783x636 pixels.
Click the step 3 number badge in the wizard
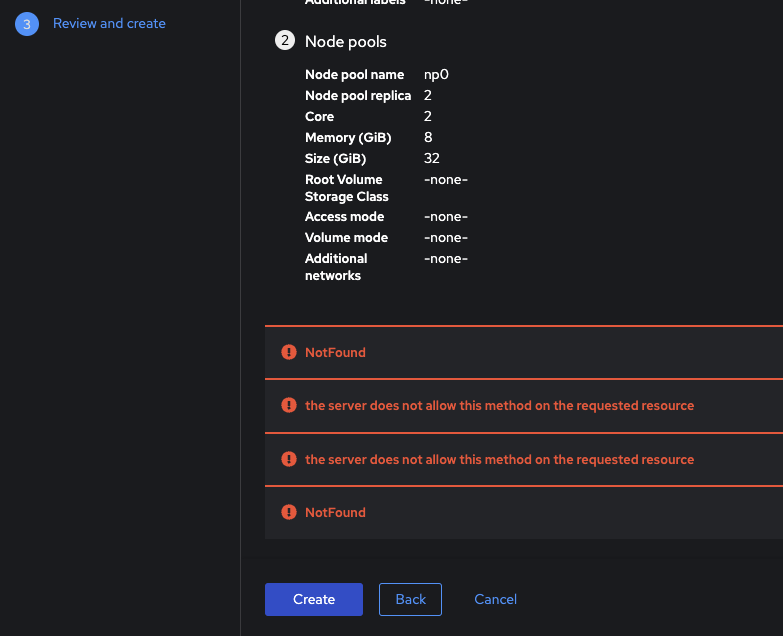click(x=27, y=24)
